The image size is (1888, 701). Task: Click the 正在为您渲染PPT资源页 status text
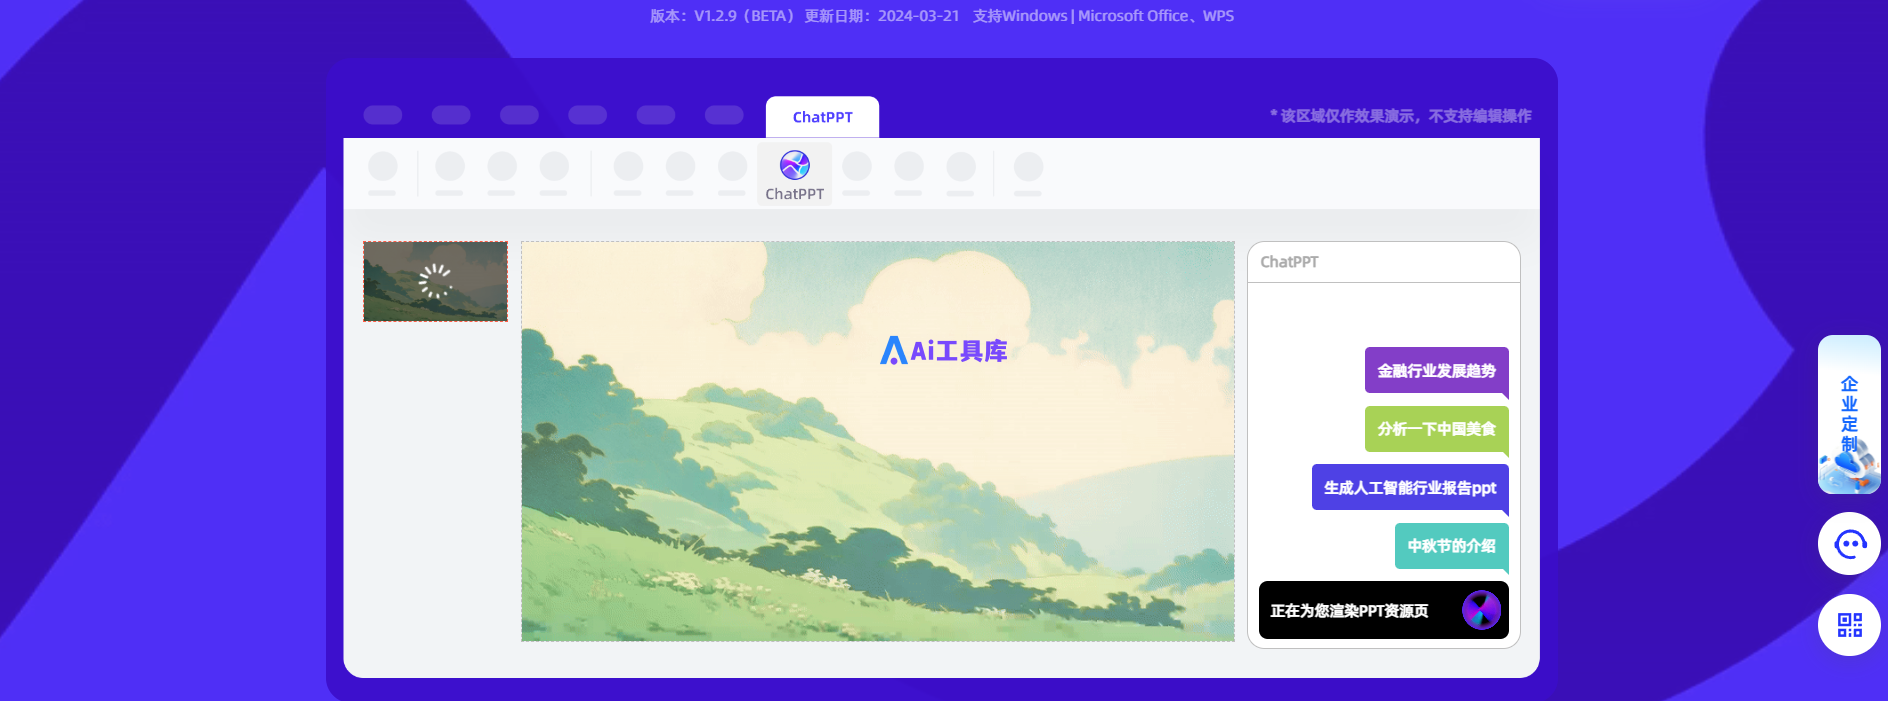pyautogui.click(x=1349, y=611)
